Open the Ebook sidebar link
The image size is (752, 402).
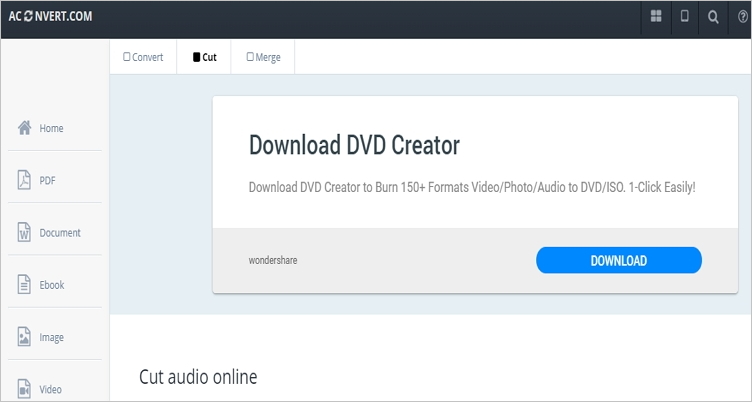point(52,285)
